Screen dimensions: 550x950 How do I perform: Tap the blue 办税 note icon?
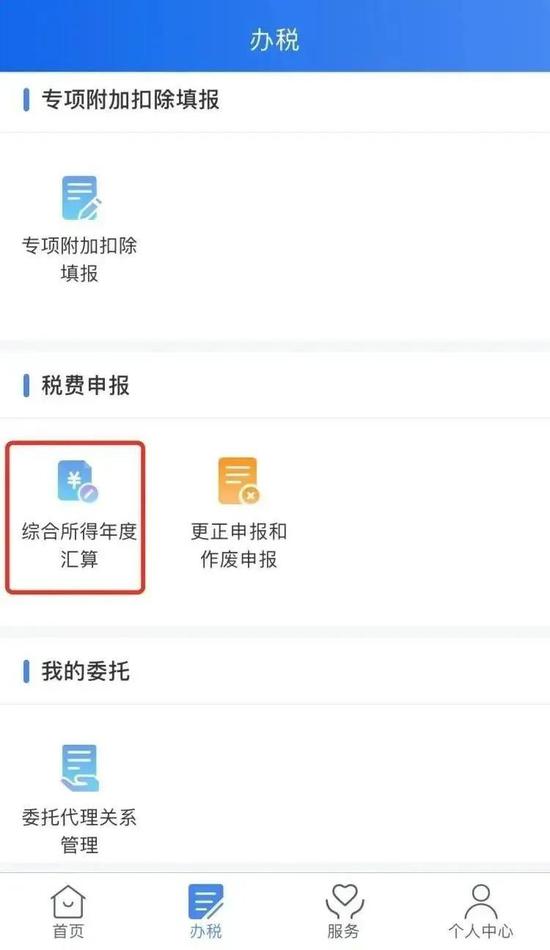pos(206,902)
